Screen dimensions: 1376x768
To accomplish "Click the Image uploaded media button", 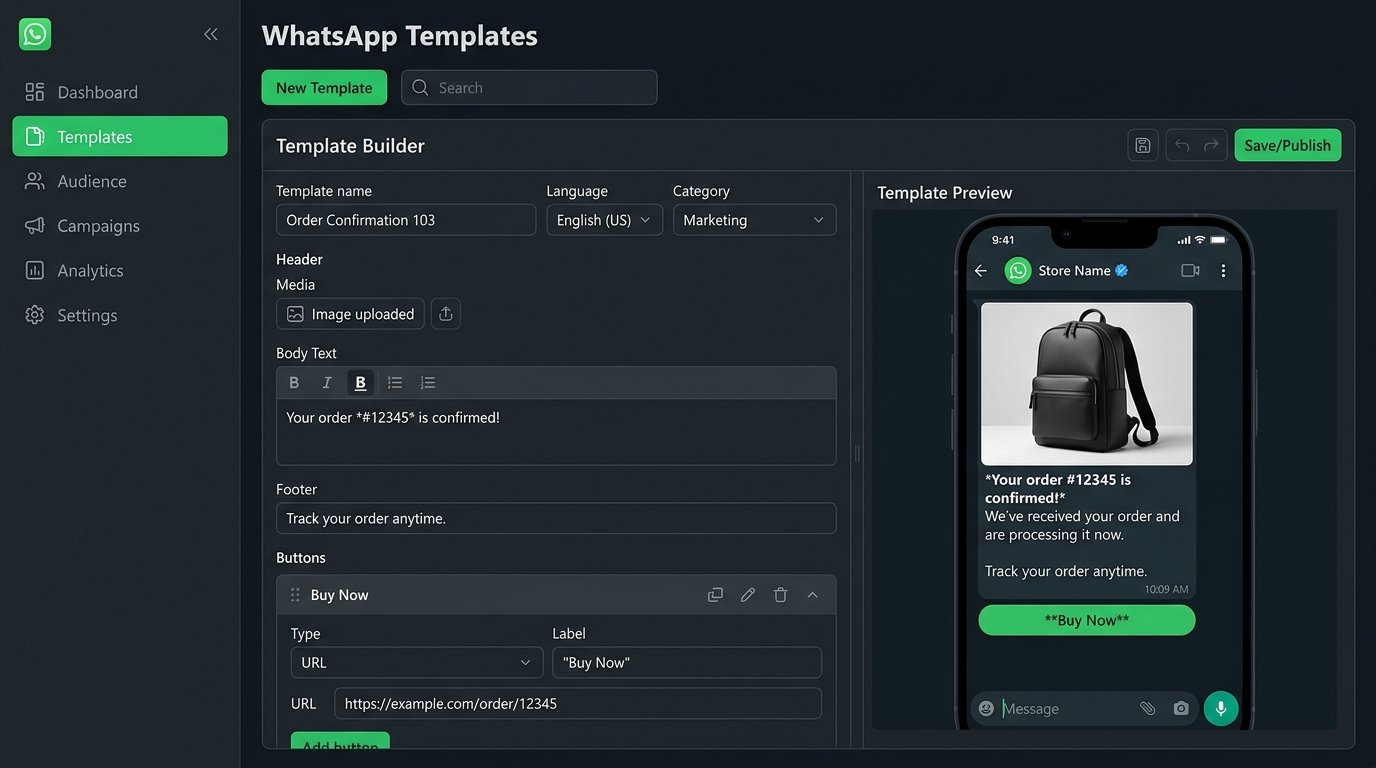I will pyautogui.click(x=350, y=314).
